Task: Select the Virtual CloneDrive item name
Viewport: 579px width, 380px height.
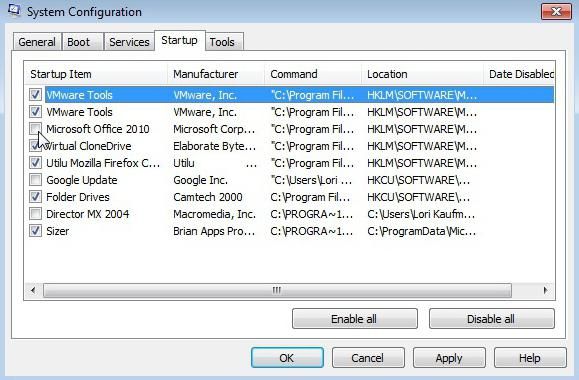Action: pyautogui.click(x=89, y=146)
